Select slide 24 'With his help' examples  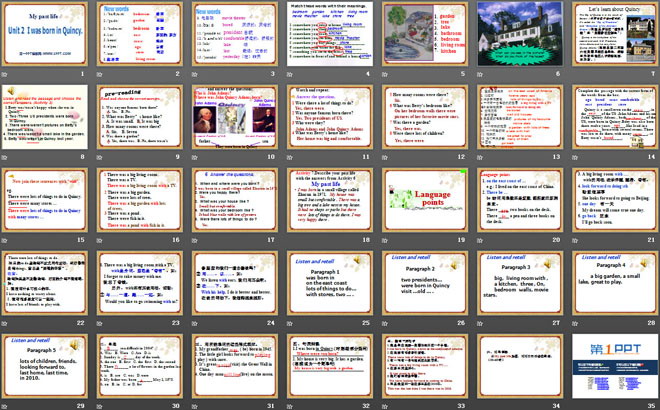click(235, 283)
